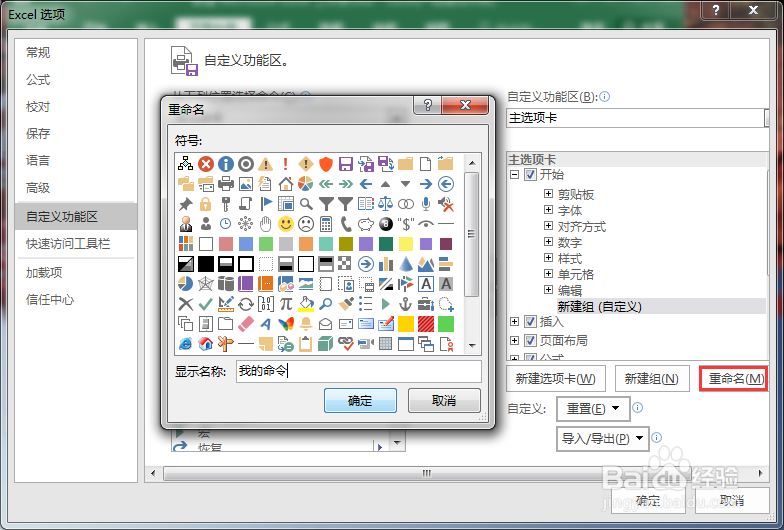Choose the pi symbol

tap(286, 304)
